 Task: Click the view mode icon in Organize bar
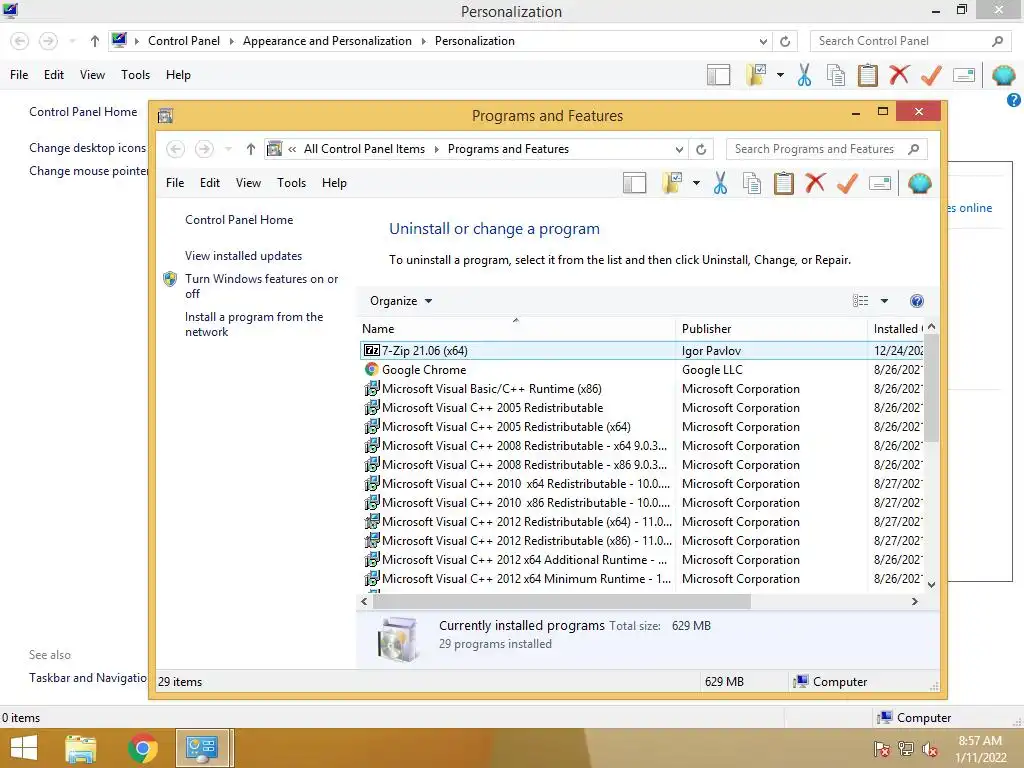[x=861, y=301]
